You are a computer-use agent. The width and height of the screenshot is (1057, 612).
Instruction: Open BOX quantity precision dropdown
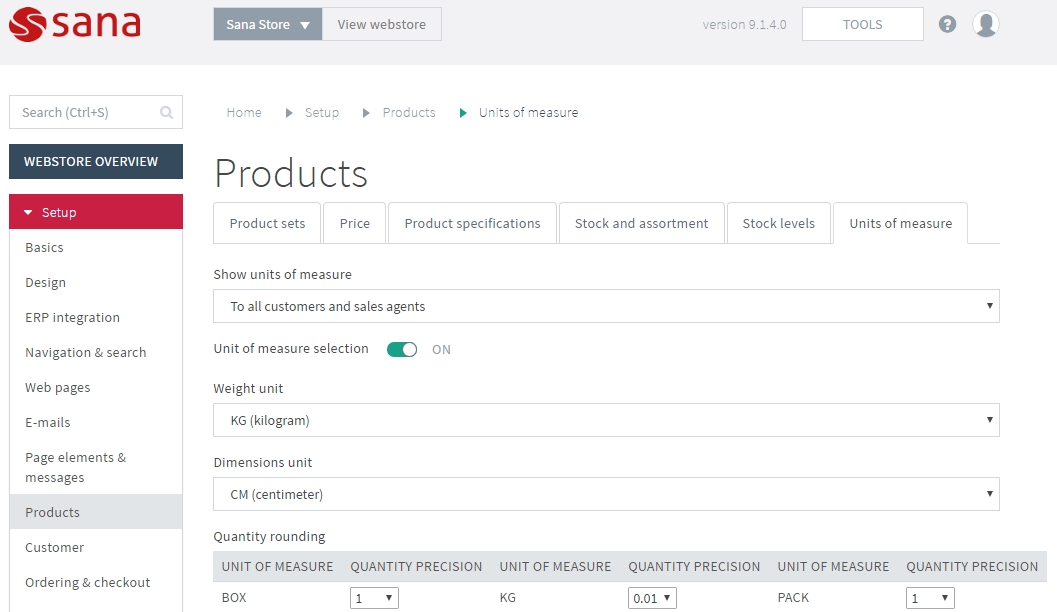point(374,598)
